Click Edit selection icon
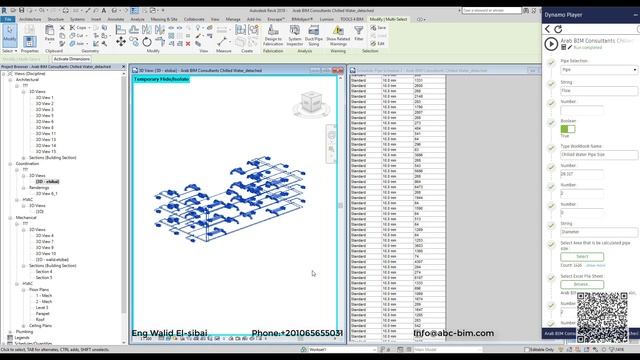The image size is (640, 360). [378, 43]
